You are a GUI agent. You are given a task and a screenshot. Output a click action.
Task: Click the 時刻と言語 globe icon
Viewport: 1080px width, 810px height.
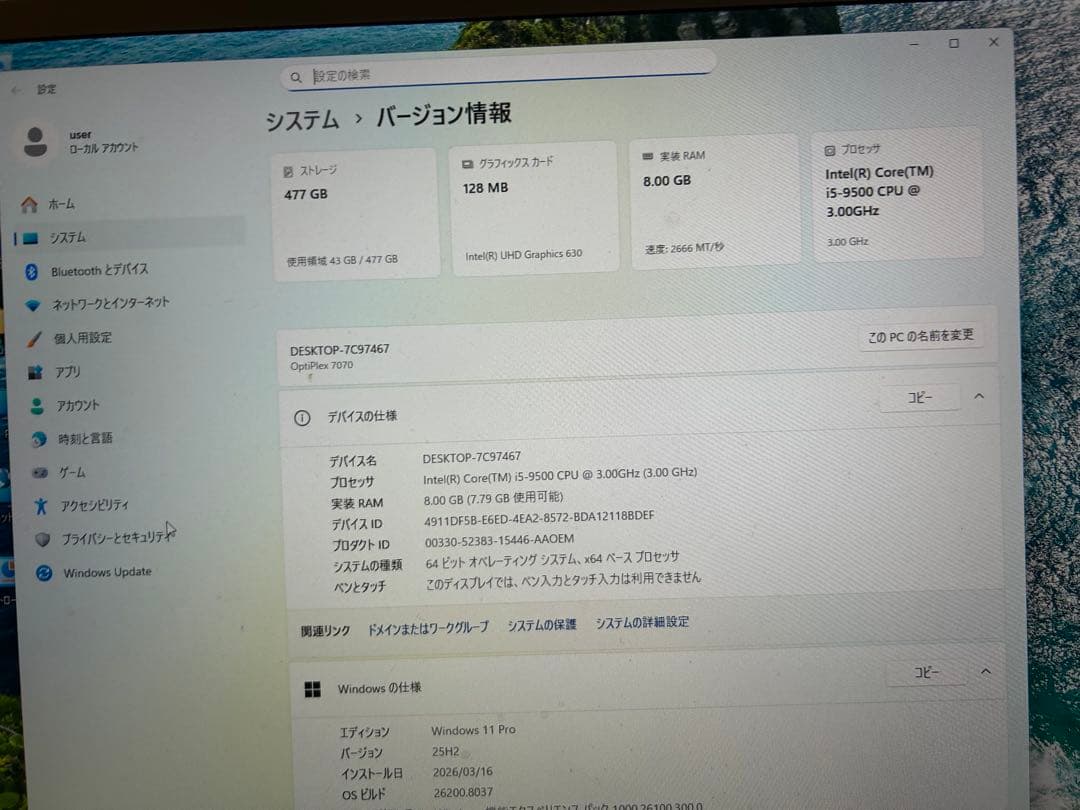point(39,439)
